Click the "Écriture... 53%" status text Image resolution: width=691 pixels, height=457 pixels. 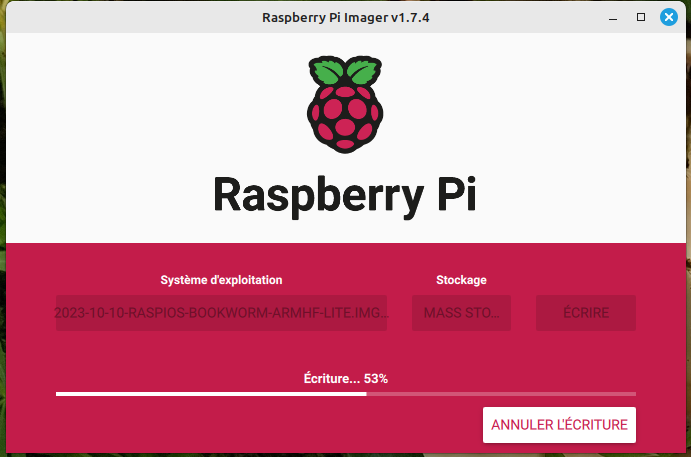(346, 379)
